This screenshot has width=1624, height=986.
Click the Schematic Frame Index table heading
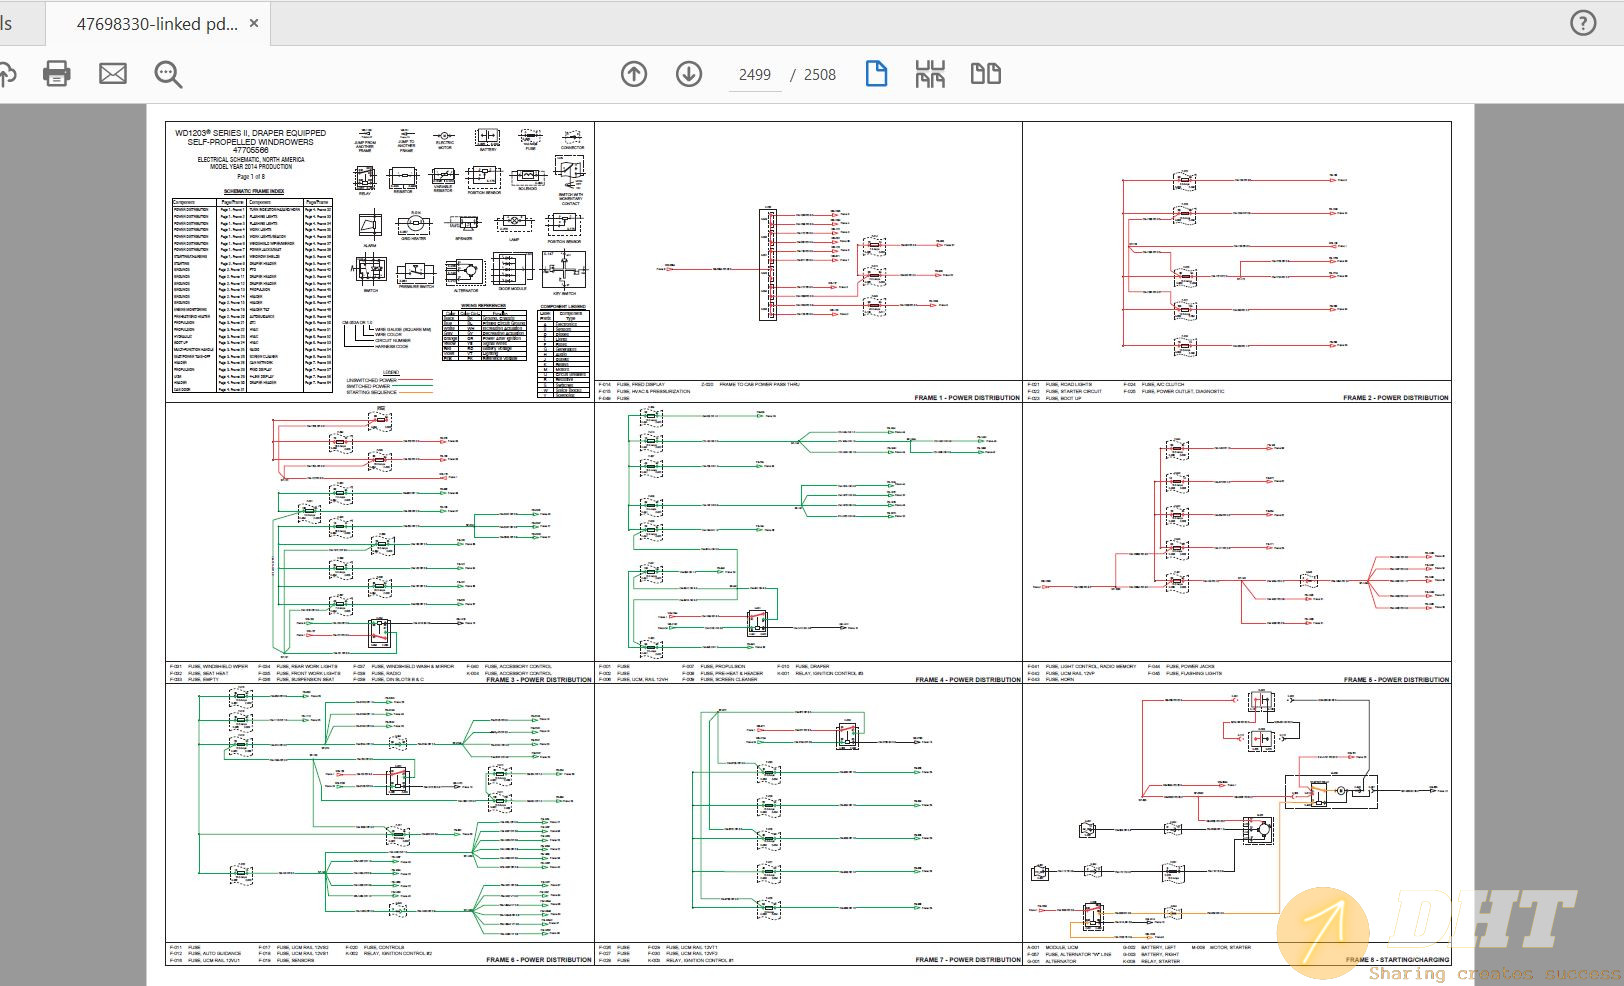click(254, 191)
